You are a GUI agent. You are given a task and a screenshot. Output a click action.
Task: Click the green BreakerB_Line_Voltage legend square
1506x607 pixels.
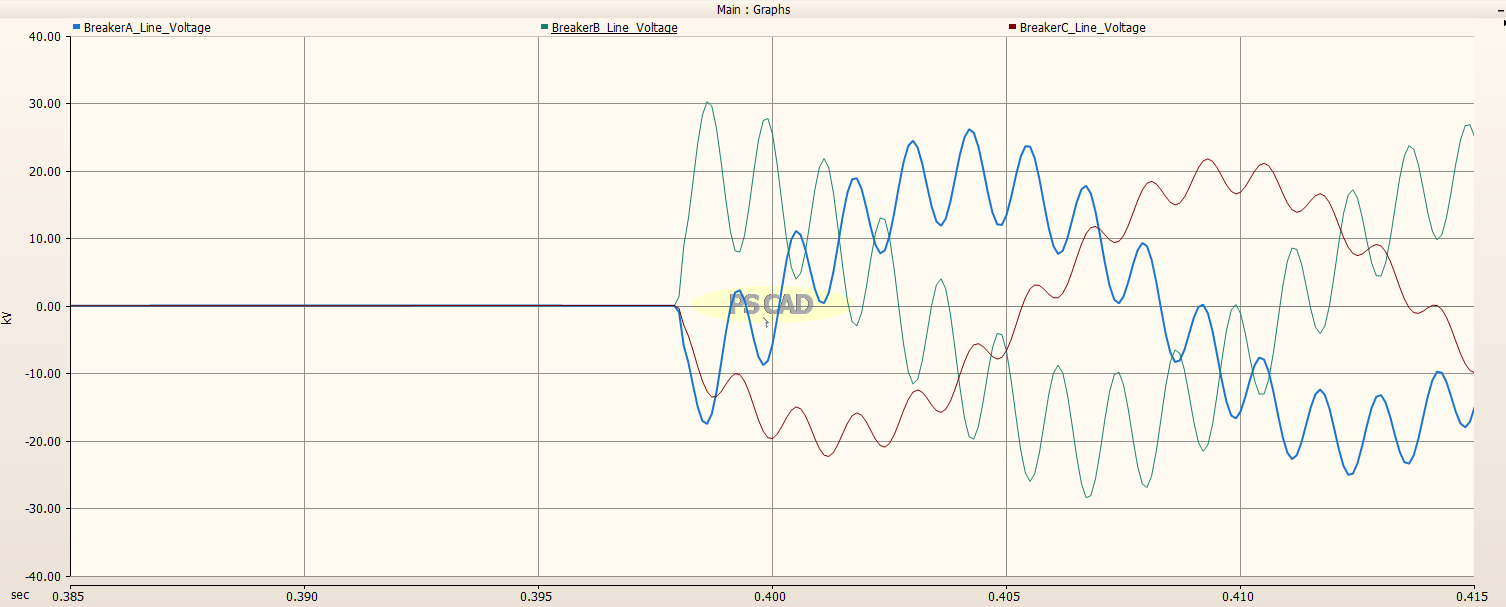coord(544,27)
